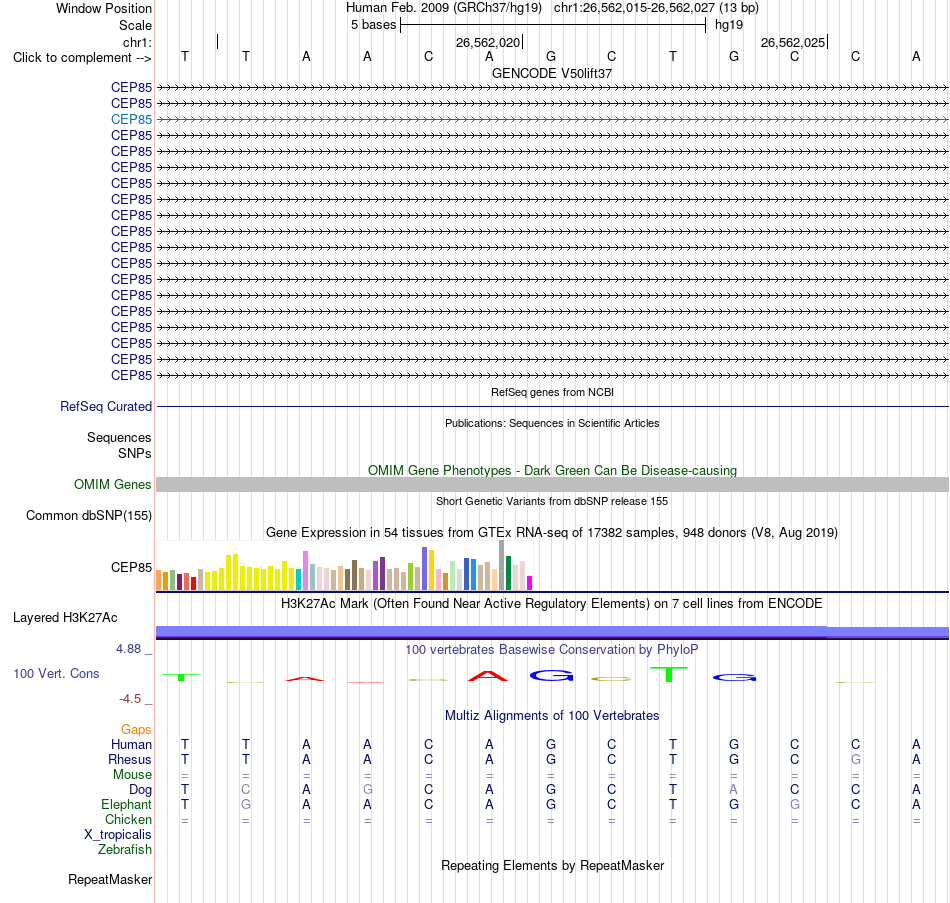
Task: Open the H3K27Ac Mark ENCODE track title
Action: tap(552, 604)
